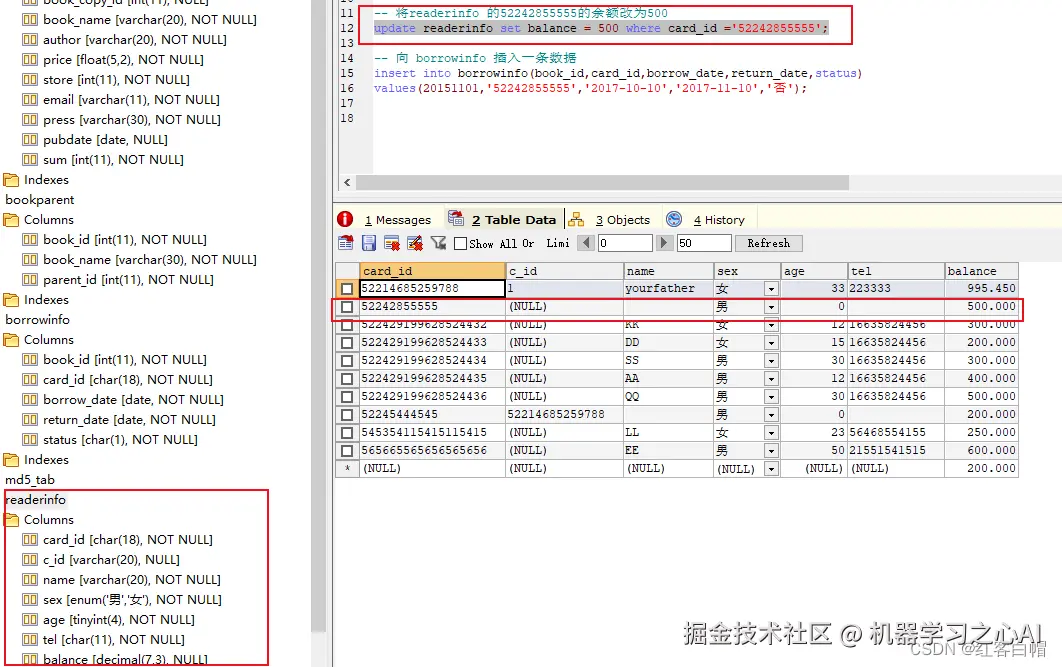Click the column icon beside tel char(11)
The height and width of the screenshot is (667, 1062).
pos(30,639)
